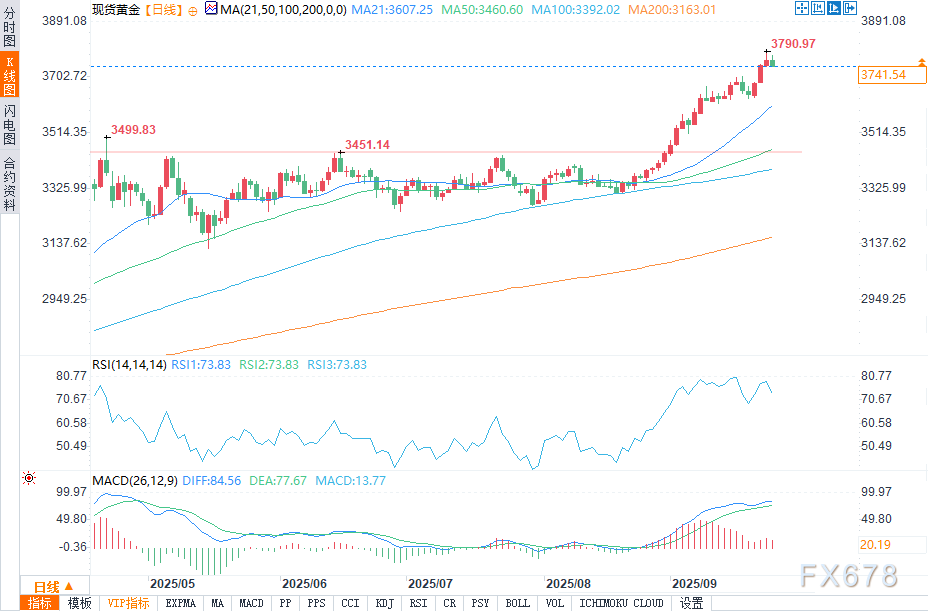Select the VIP指标 tab
928x611 pixels.
(128, 603)
